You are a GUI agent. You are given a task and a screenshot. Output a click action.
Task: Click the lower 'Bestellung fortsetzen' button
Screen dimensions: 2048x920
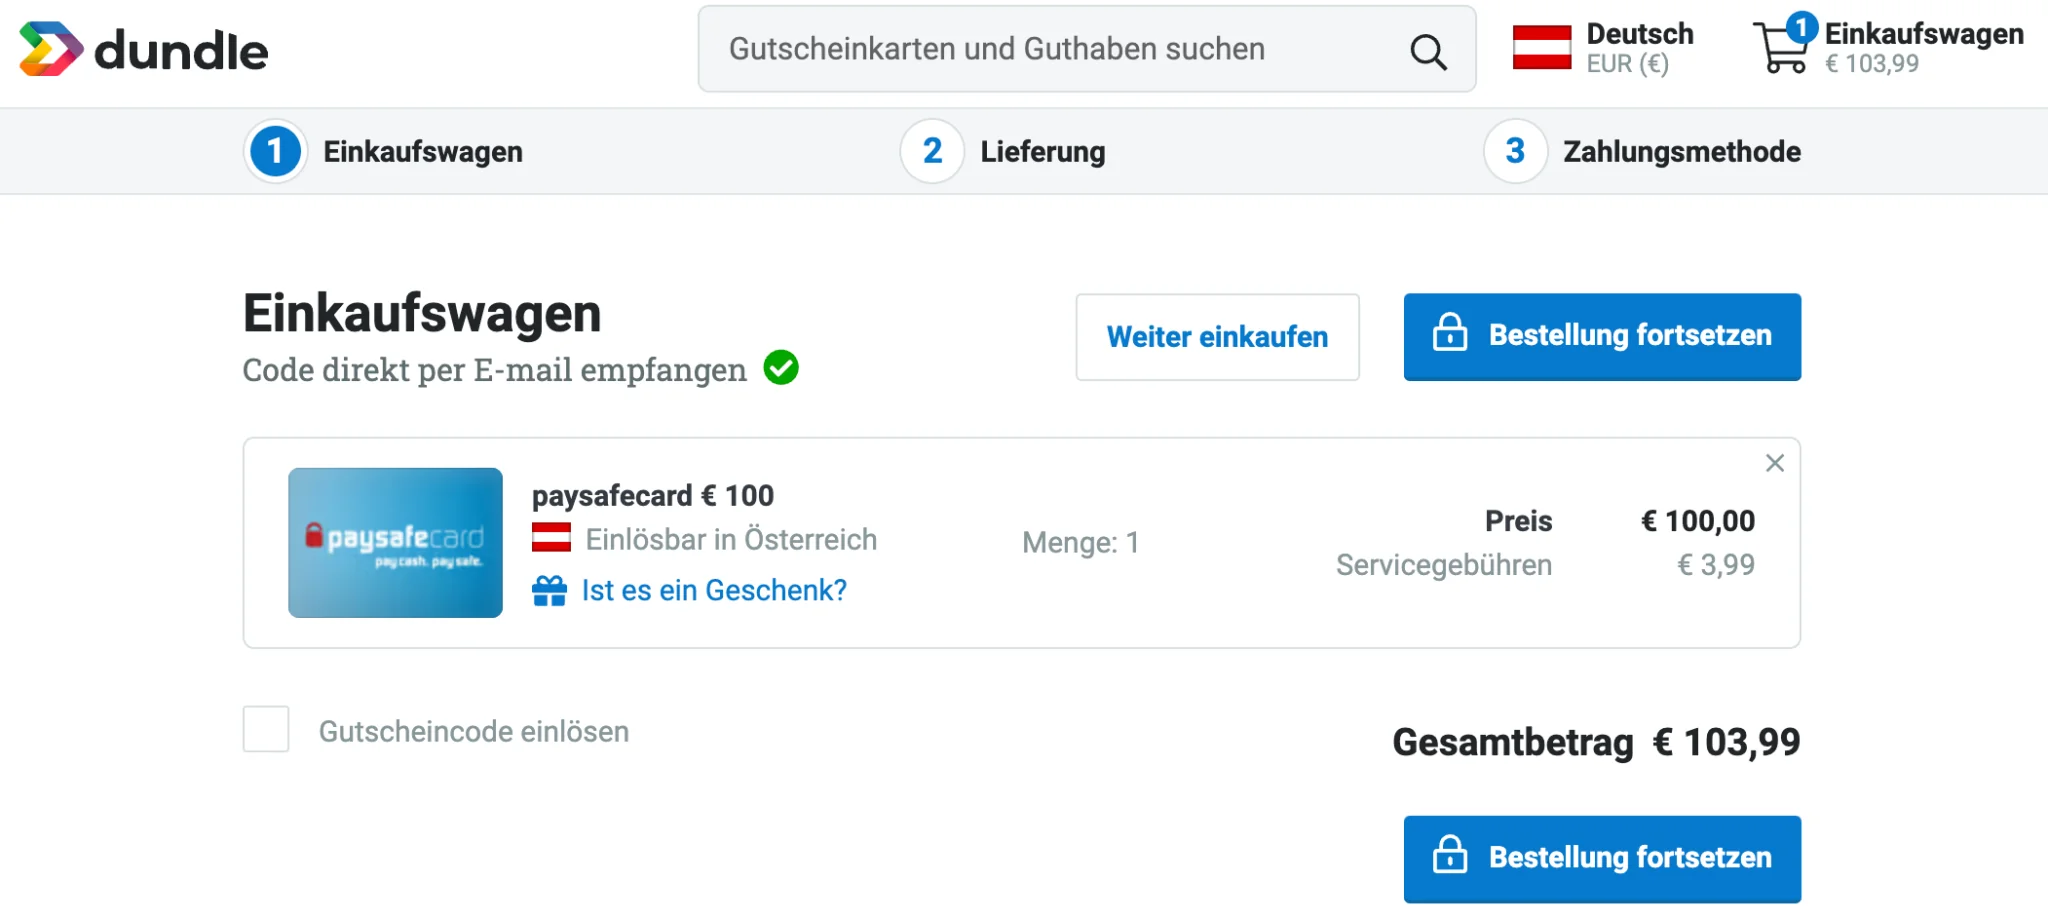(1601, 858)
